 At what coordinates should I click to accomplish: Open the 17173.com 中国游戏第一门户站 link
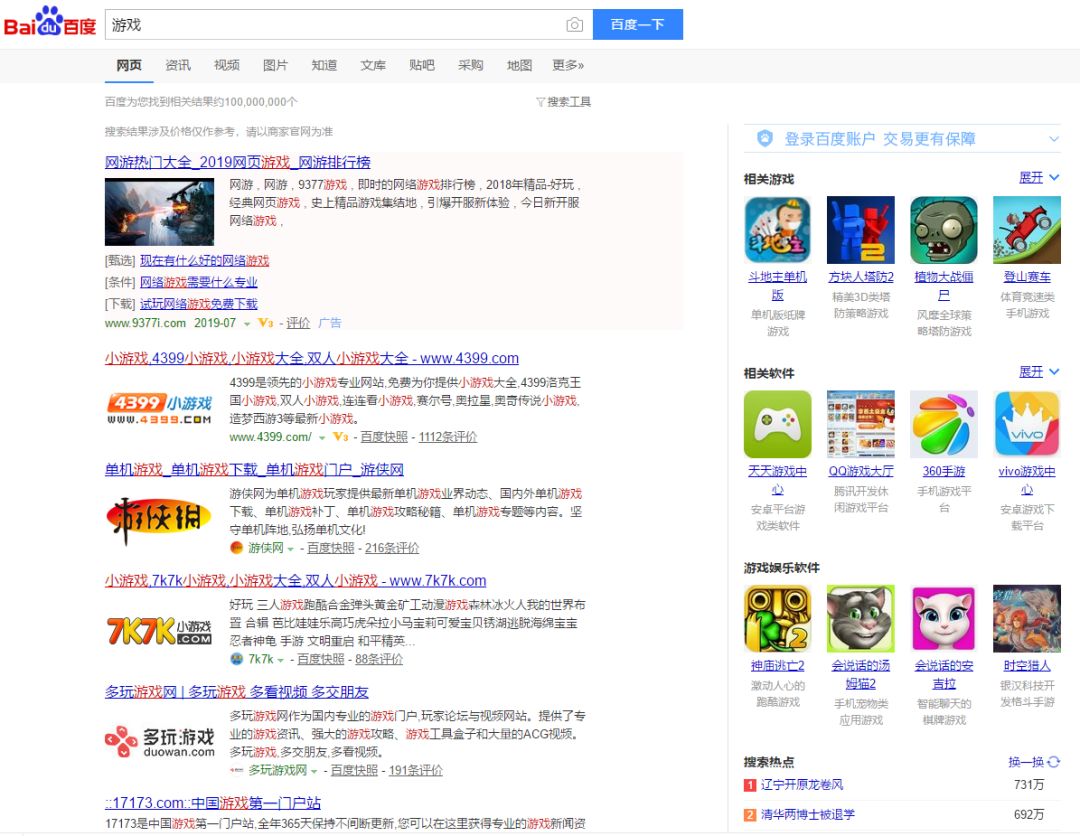coord(213,803)
